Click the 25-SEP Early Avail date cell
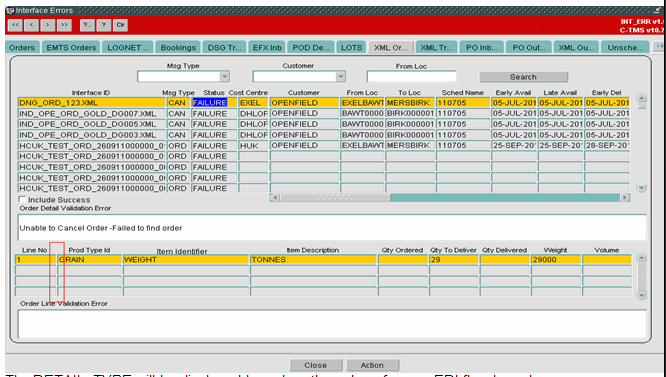Screen dimensions: 666x377 tap(514, 146)
